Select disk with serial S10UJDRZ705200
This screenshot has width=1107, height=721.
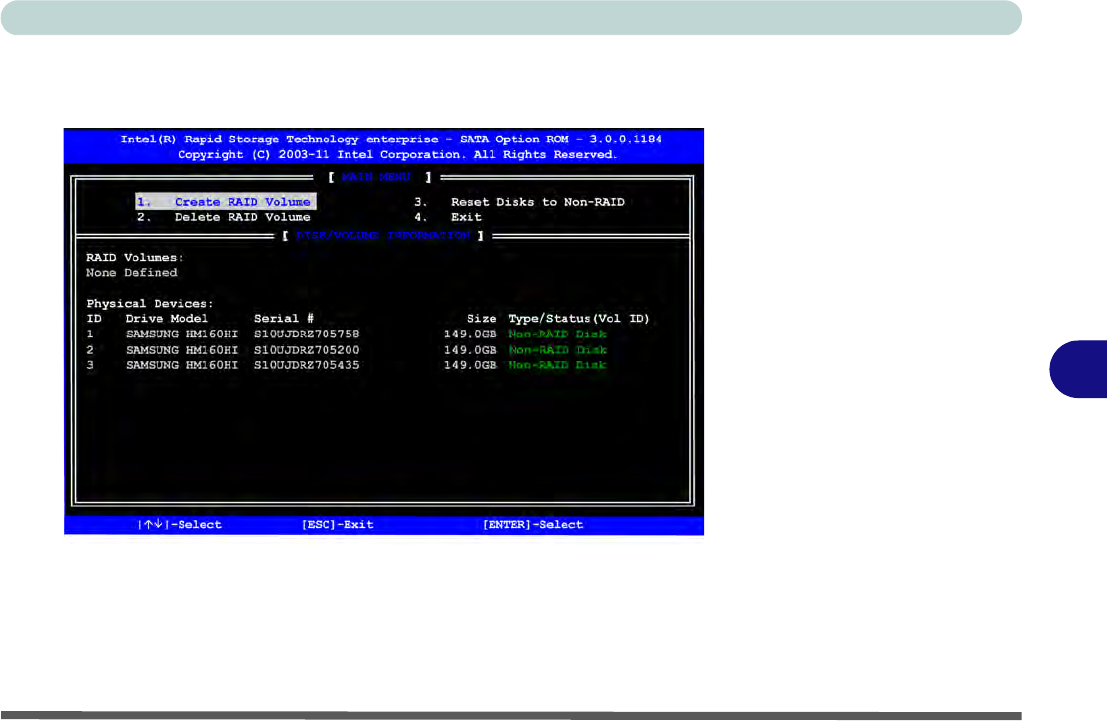tap(306, 350)
